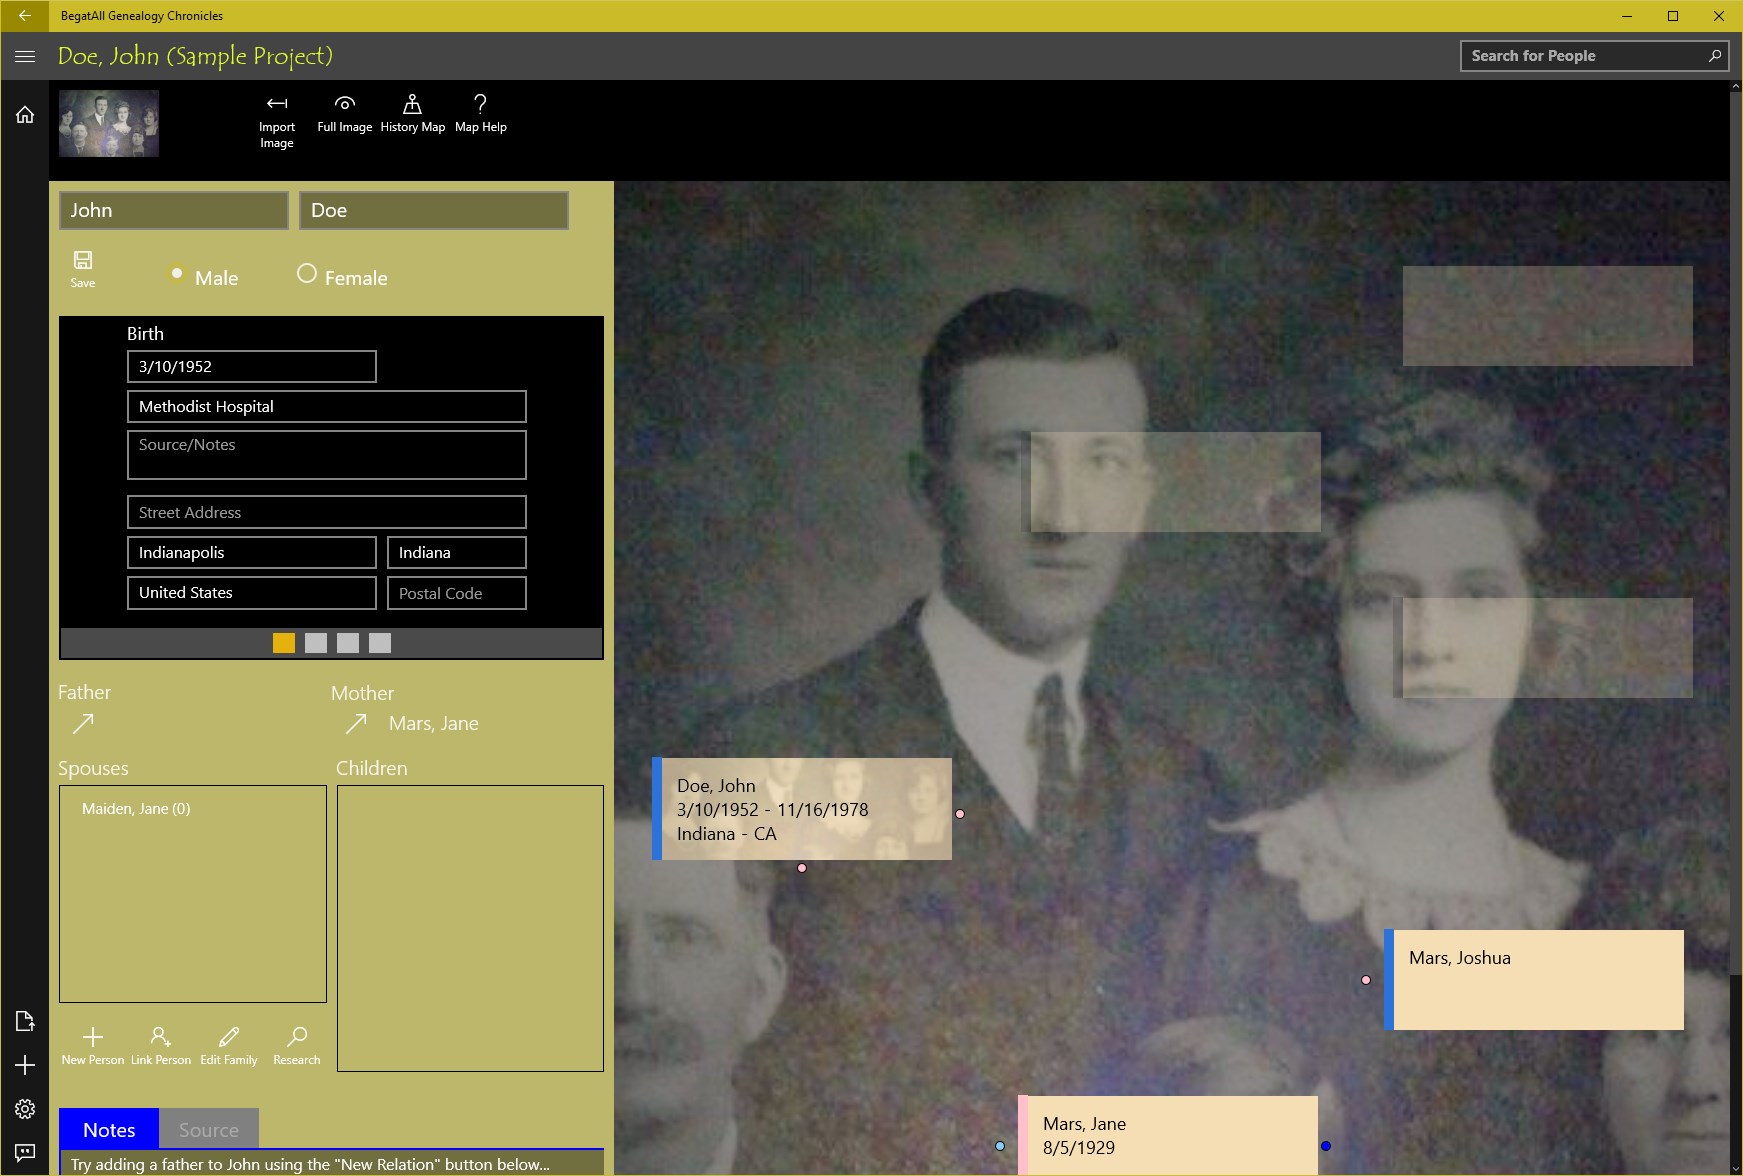Go back using the title bar arrow
The height and width of the screenshot is (1176, 1743).
tap(25, 16)
